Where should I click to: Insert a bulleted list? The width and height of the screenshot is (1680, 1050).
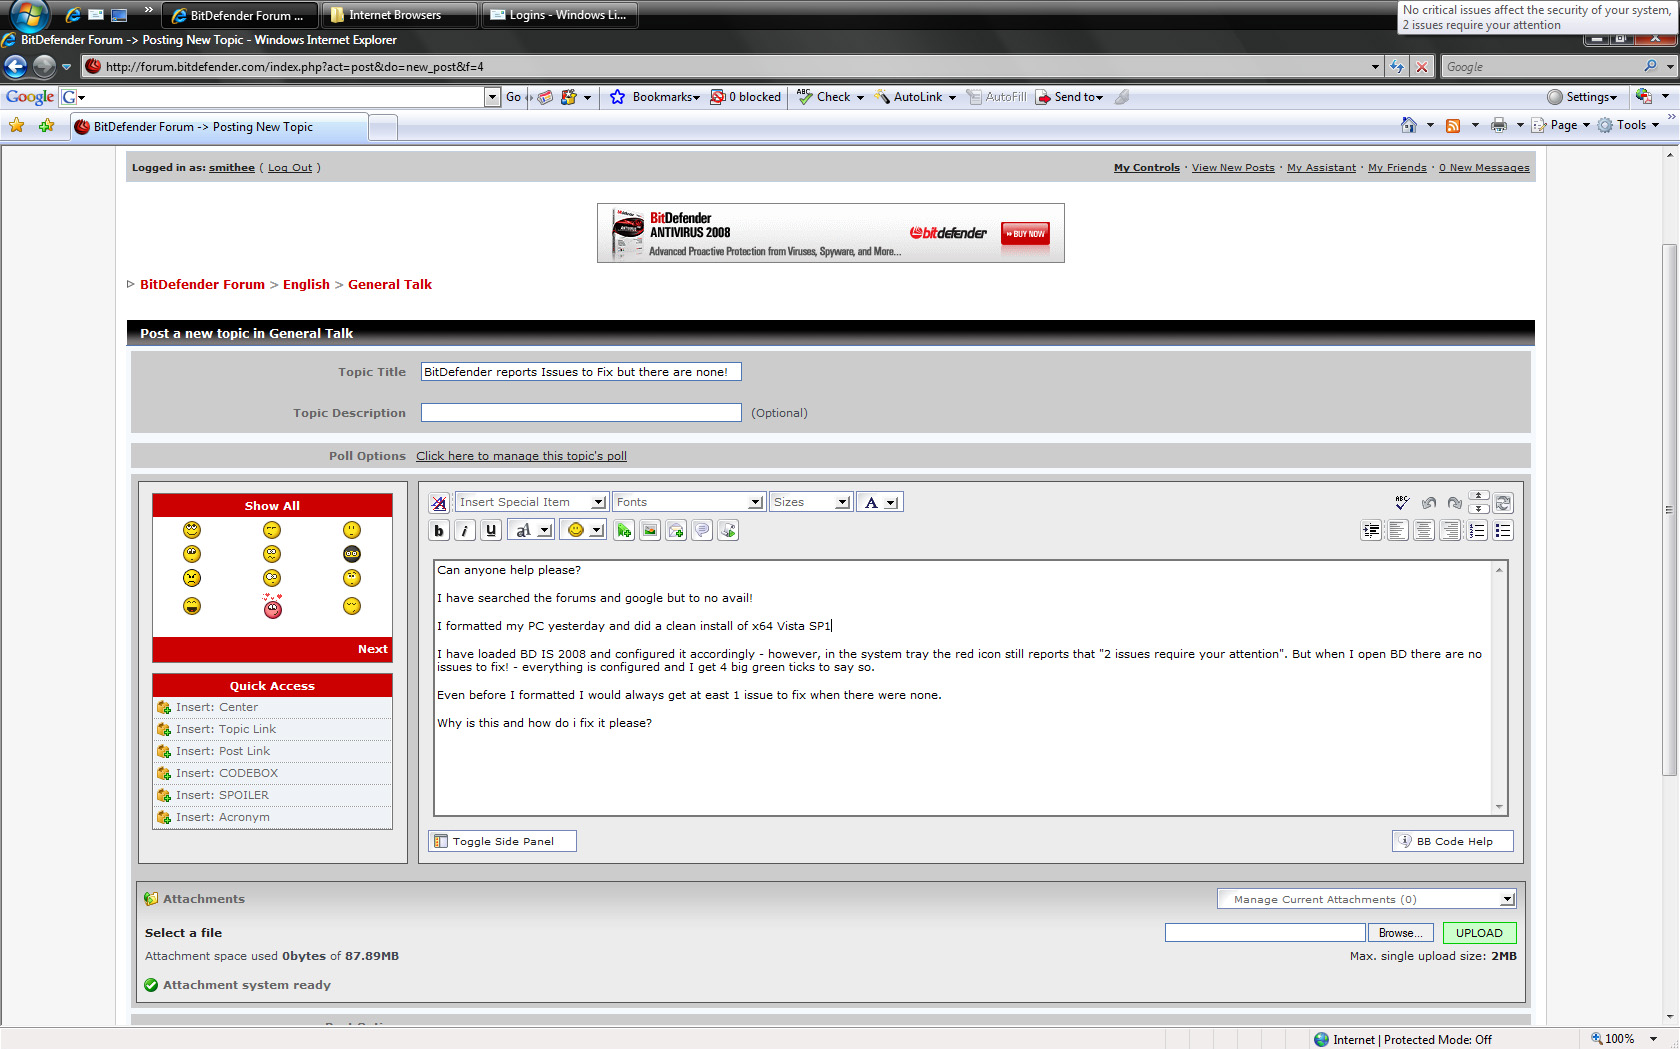(1503, 531)
